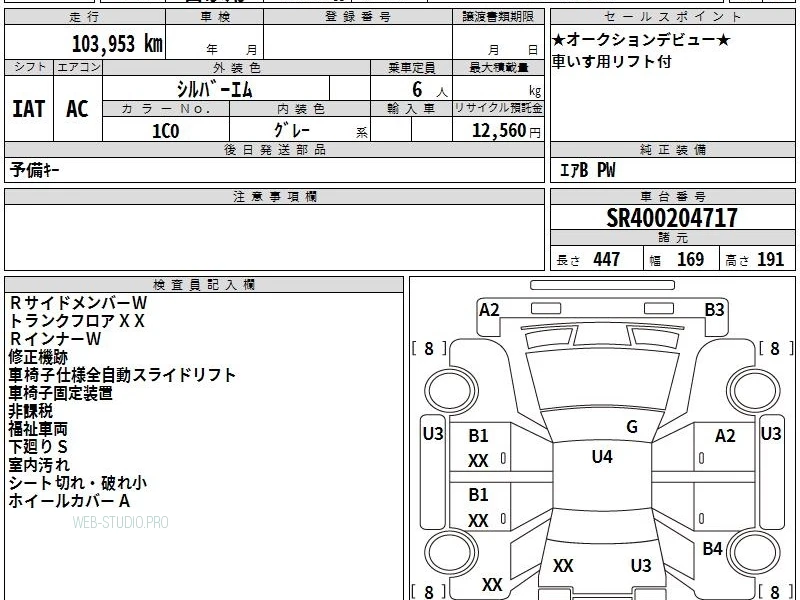Click the B3 damage mark on diagram

(714, 310)
